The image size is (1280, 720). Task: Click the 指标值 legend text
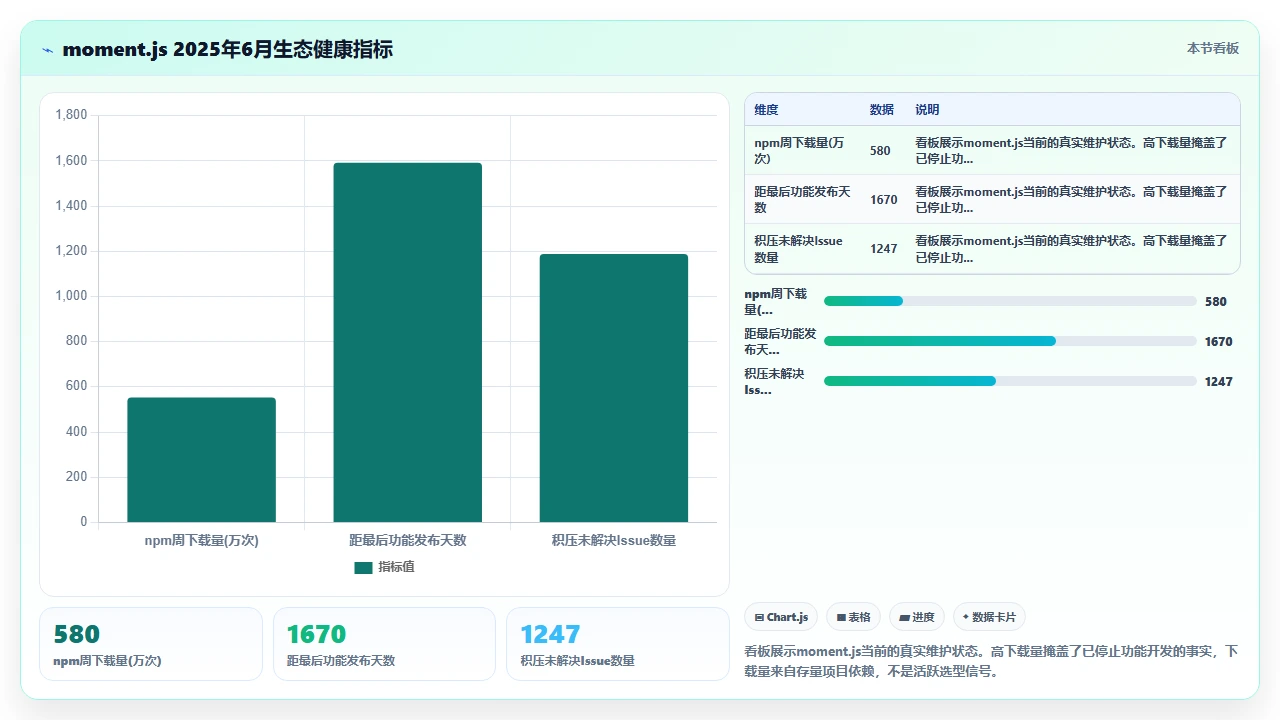tap(396, 567)
